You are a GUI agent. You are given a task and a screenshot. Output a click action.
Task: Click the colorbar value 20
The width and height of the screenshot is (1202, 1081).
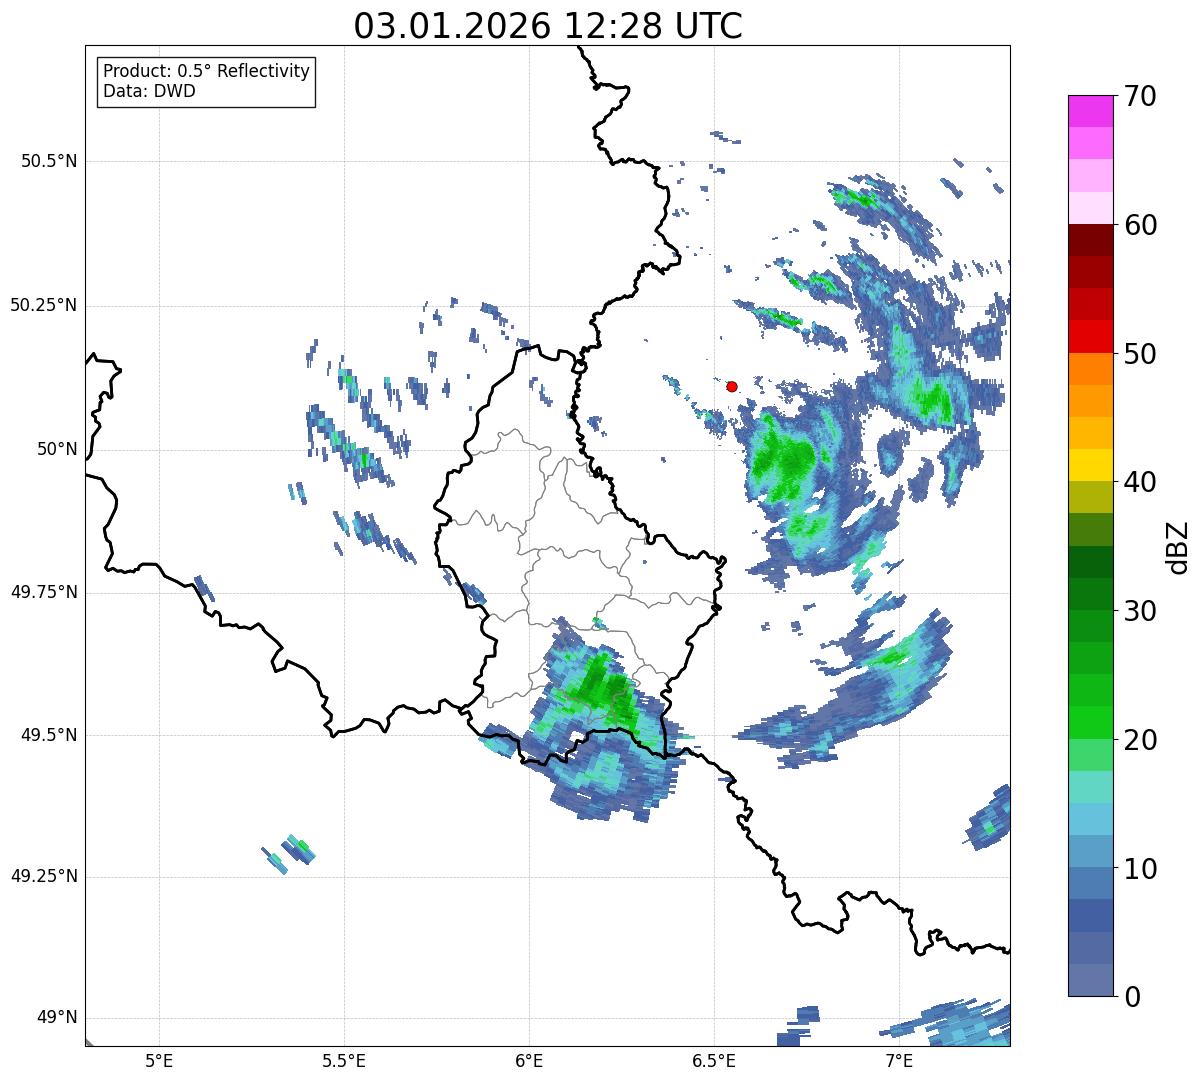pos(1140,740)
